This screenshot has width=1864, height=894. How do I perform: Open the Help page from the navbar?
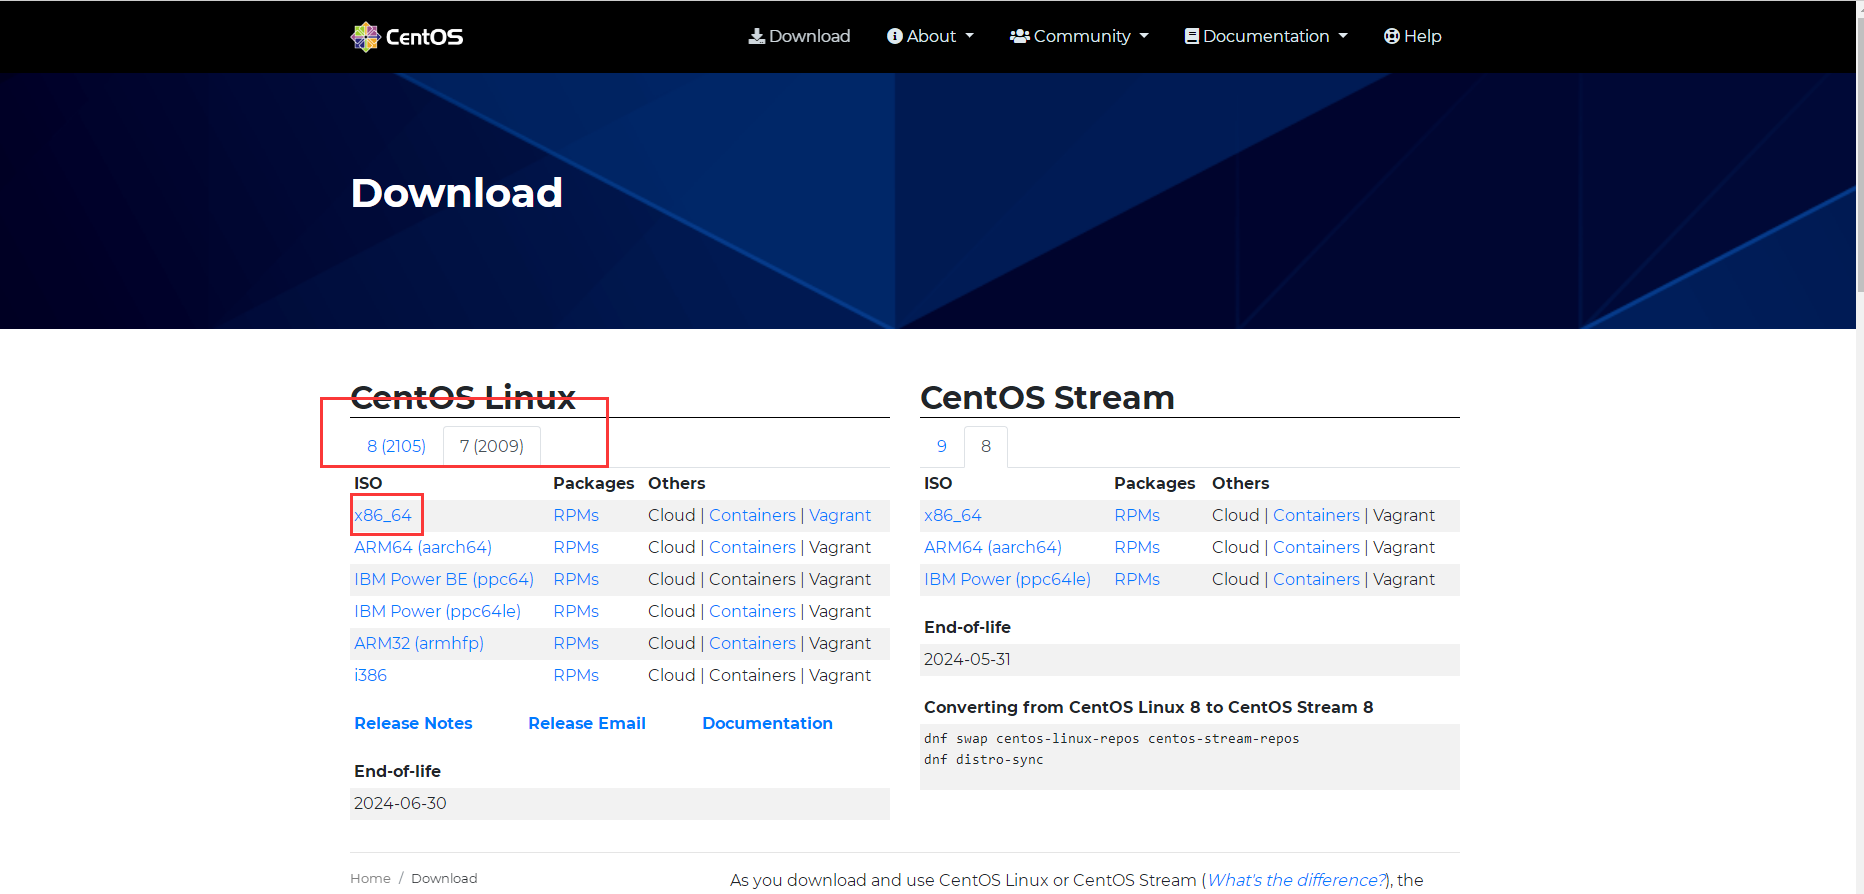tap(1412, 36)
